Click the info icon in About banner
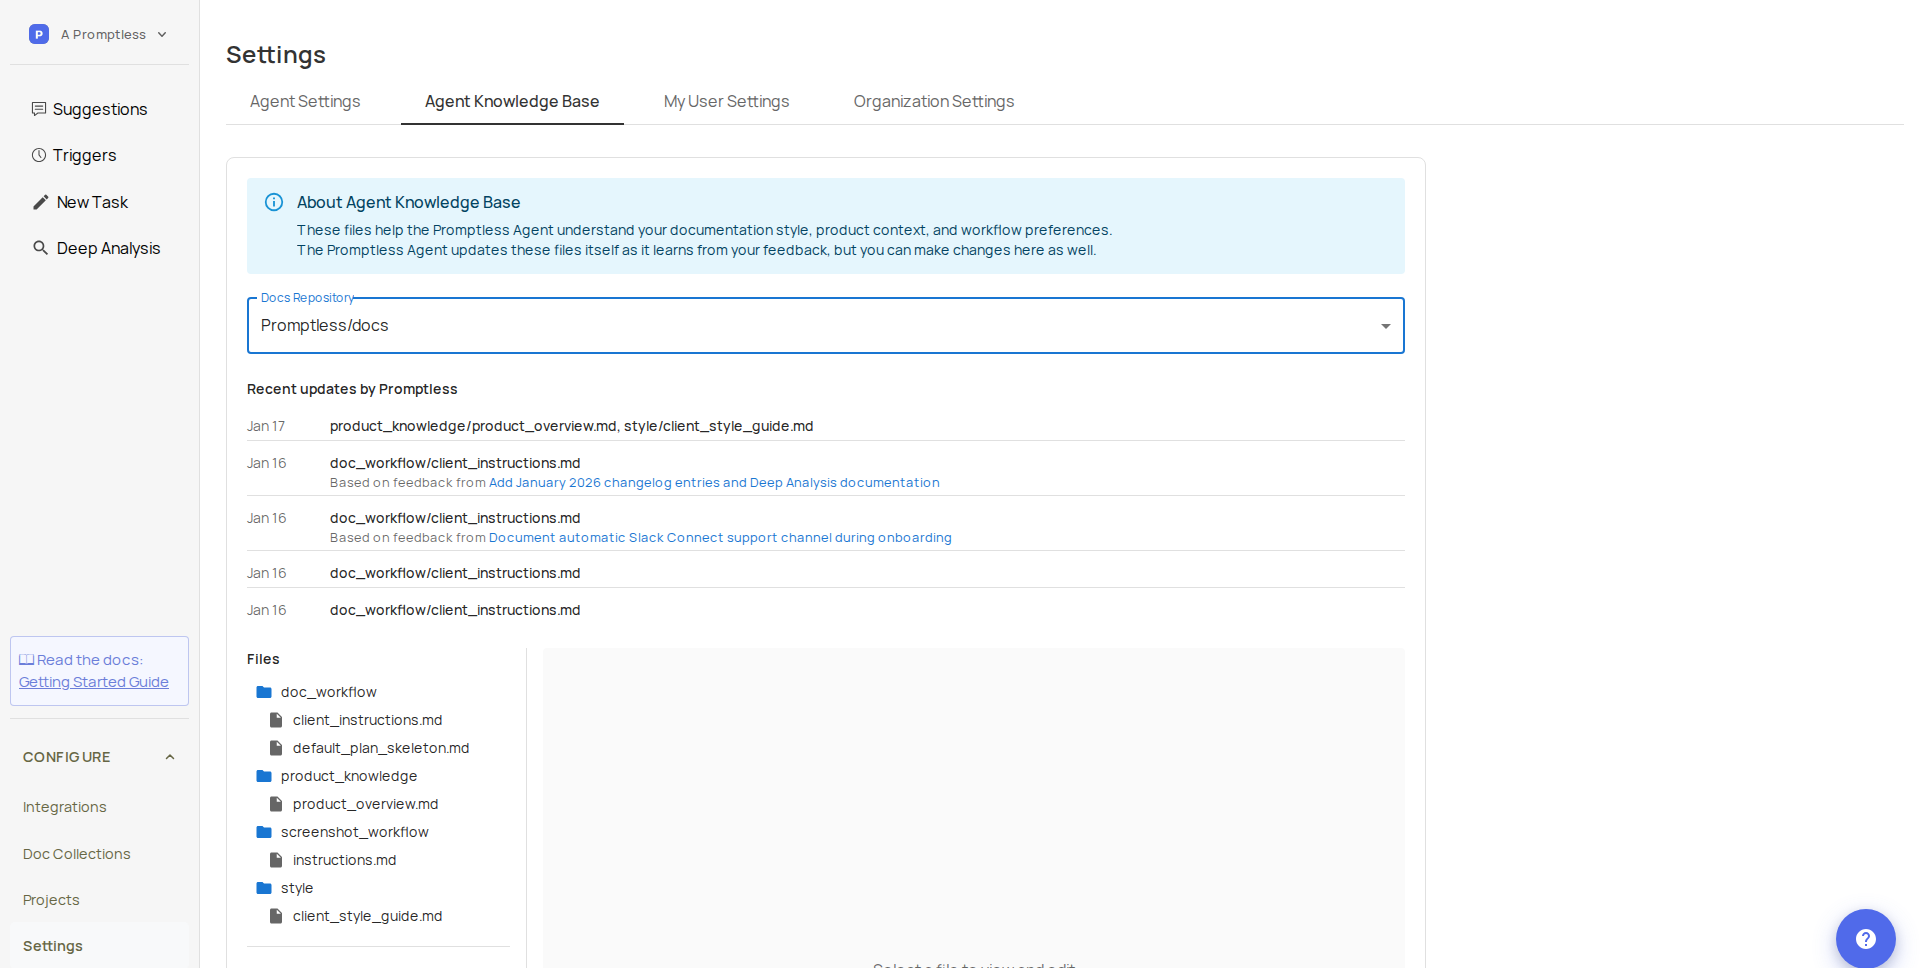 coord(274,202)
